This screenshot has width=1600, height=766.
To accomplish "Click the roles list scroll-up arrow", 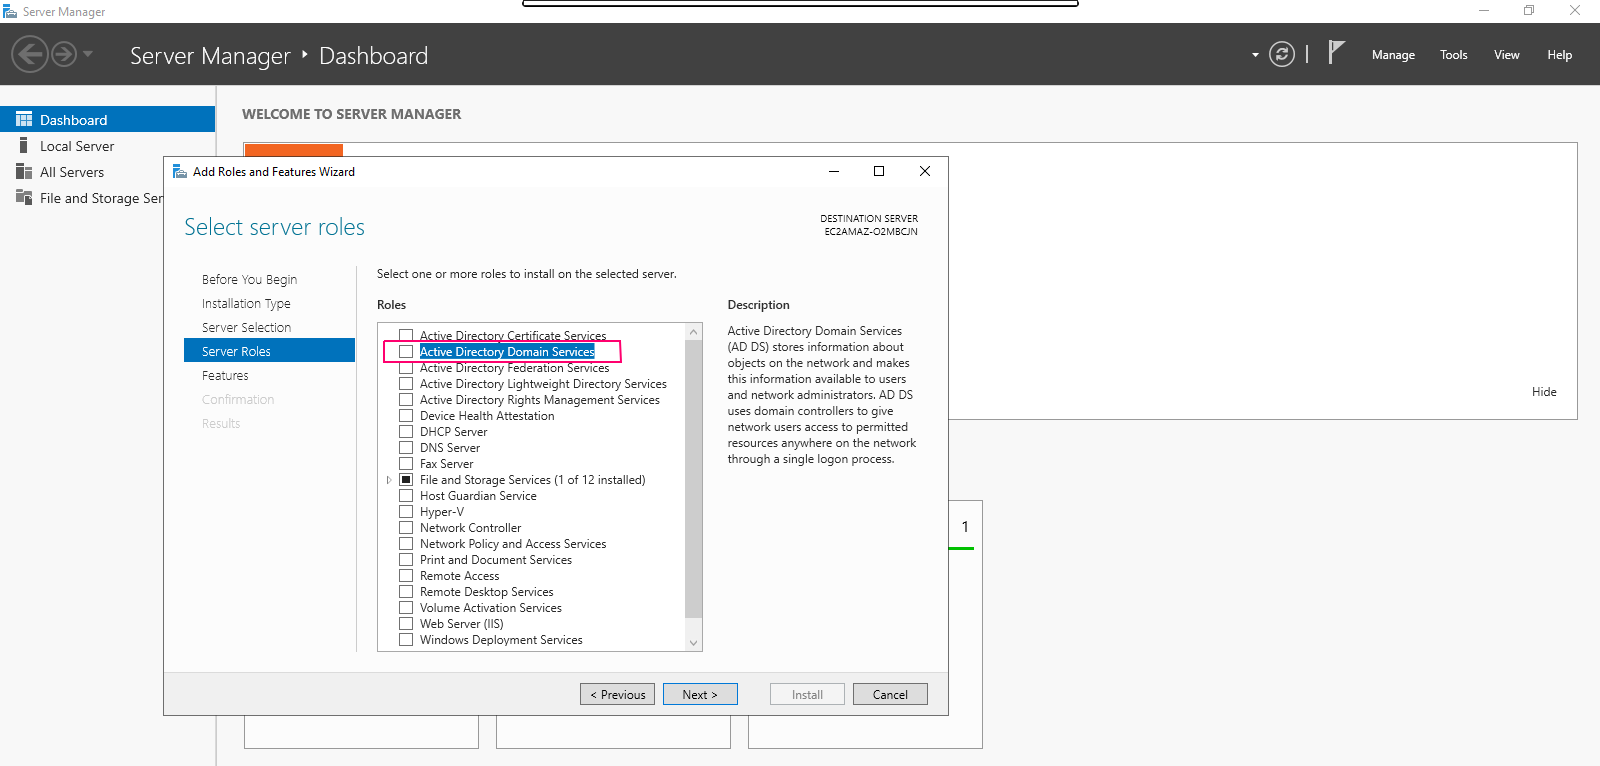I will pos(694,332).
